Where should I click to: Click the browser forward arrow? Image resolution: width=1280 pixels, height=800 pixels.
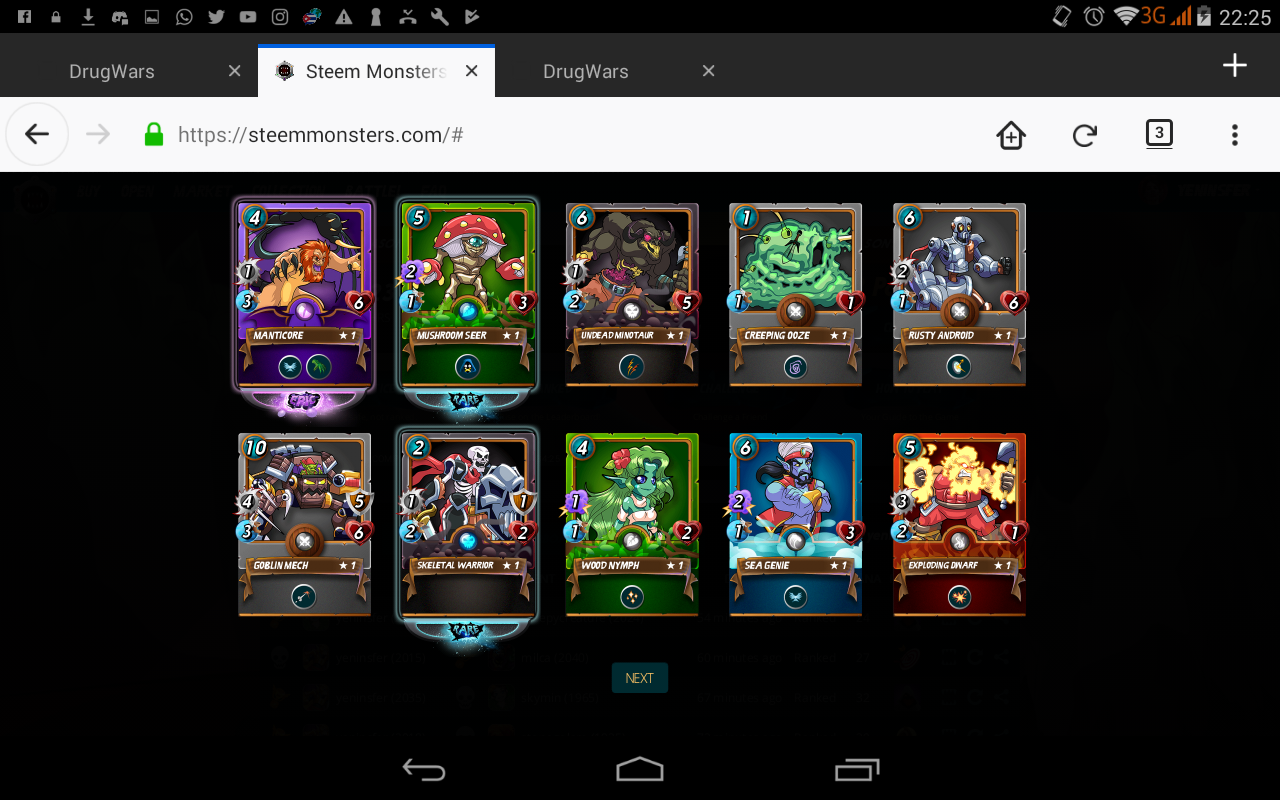click(98, 135)
